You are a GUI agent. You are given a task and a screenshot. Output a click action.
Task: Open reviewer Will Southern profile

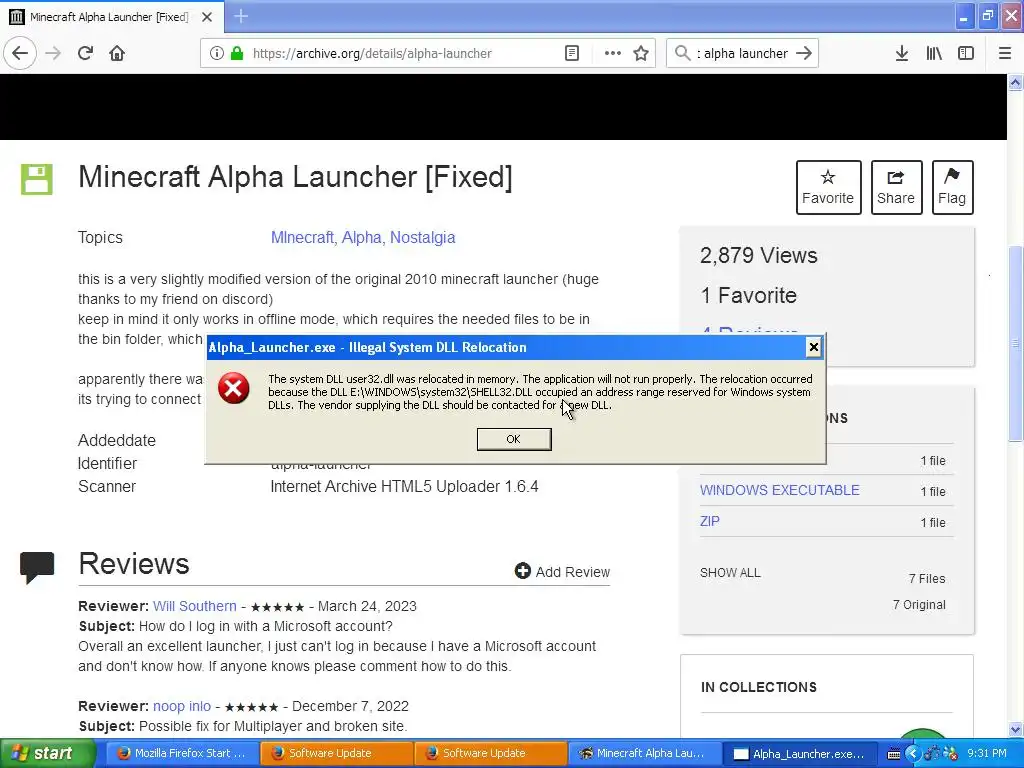(195, 606)
